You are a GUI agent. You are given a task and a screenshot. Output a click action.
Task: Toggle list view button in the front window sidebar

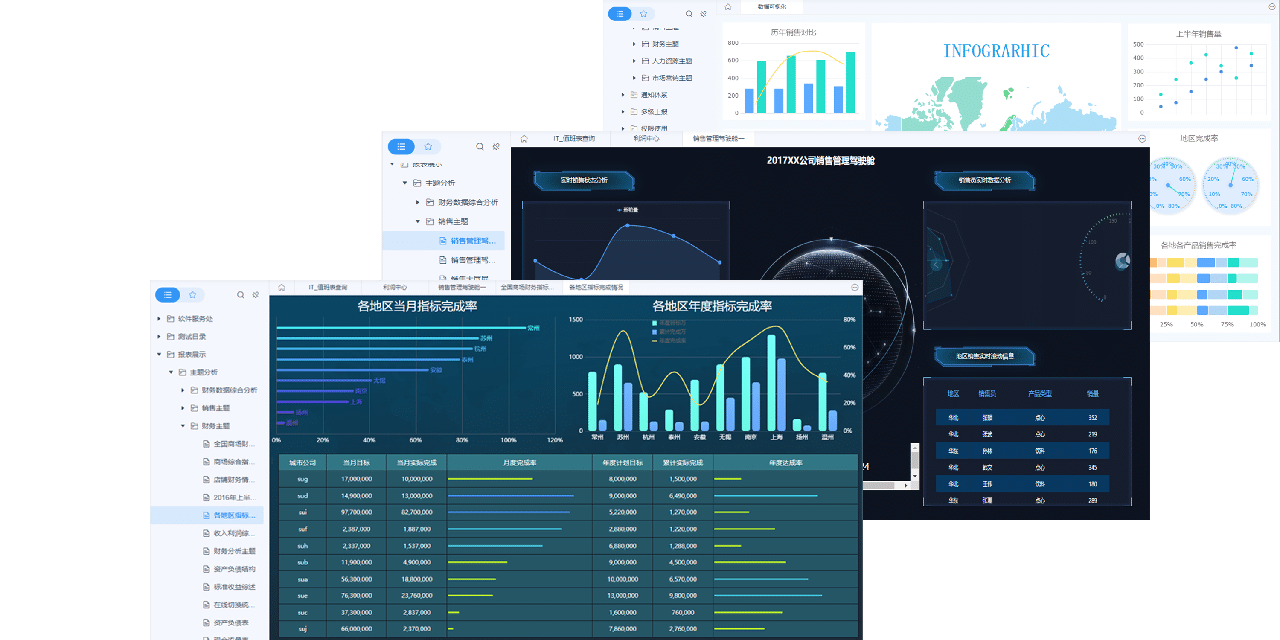point(166,295)
